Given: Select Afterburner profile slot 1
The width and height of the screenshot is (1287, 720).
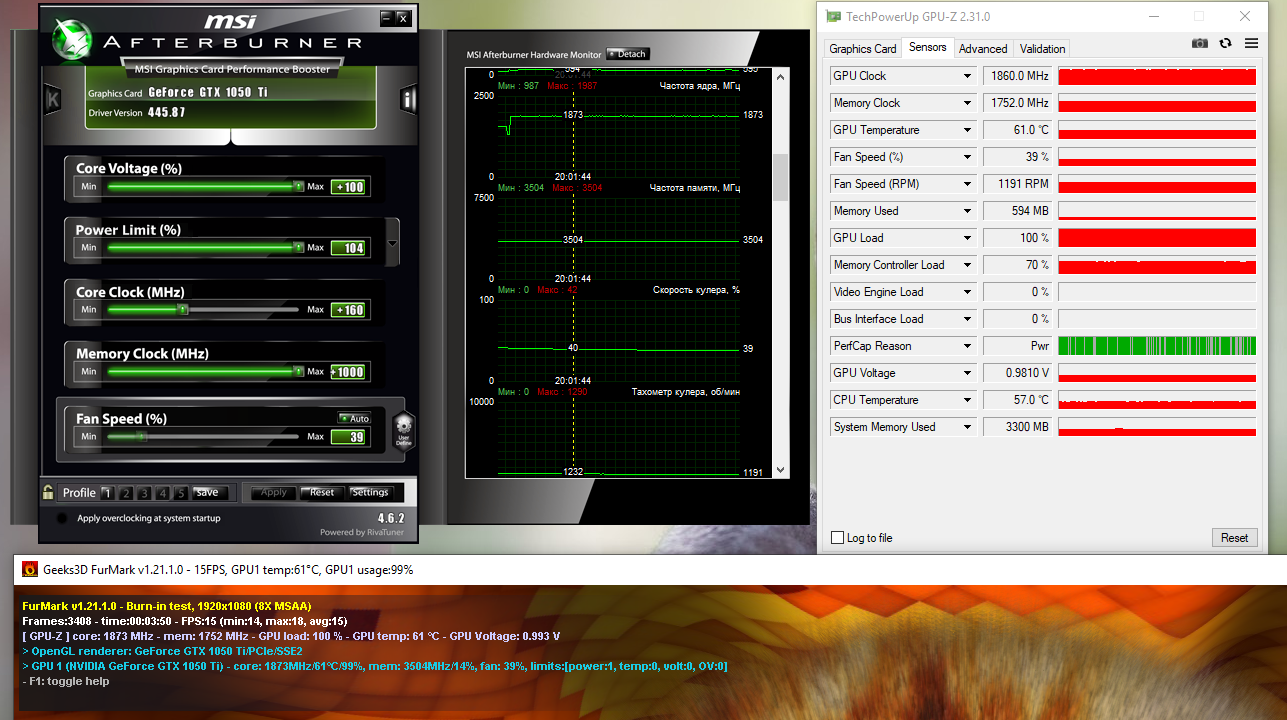Looking at the screenshot, I should pyautogui.click(x=108, y=493).
